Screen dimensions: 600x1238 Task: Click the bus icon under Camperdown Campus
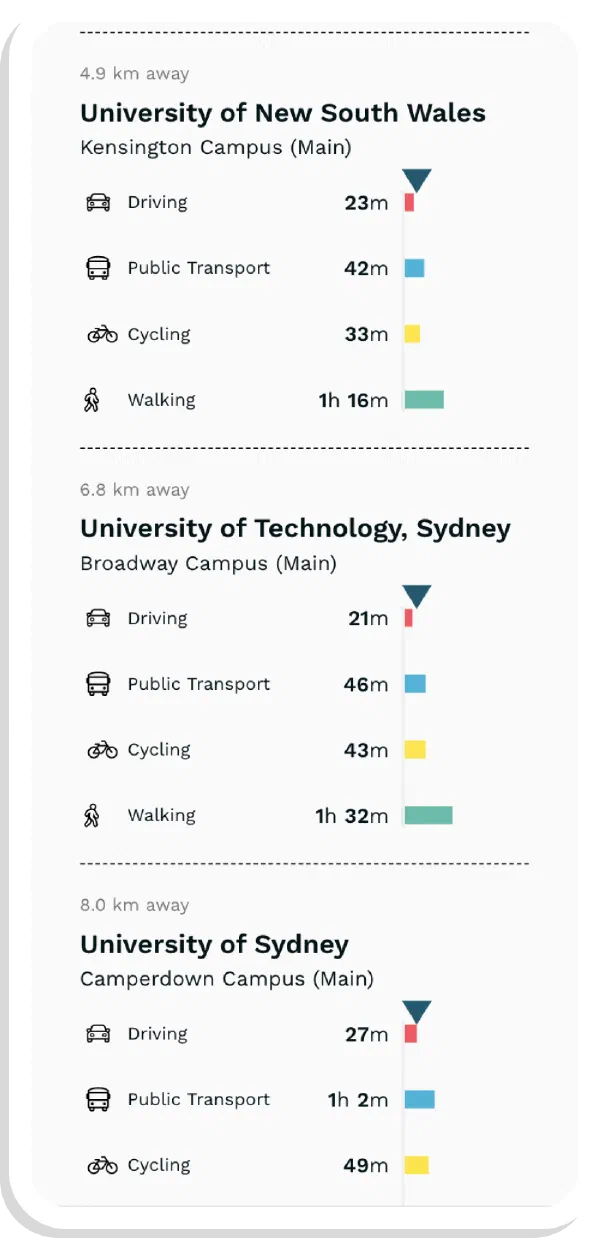coord(98,1100)
